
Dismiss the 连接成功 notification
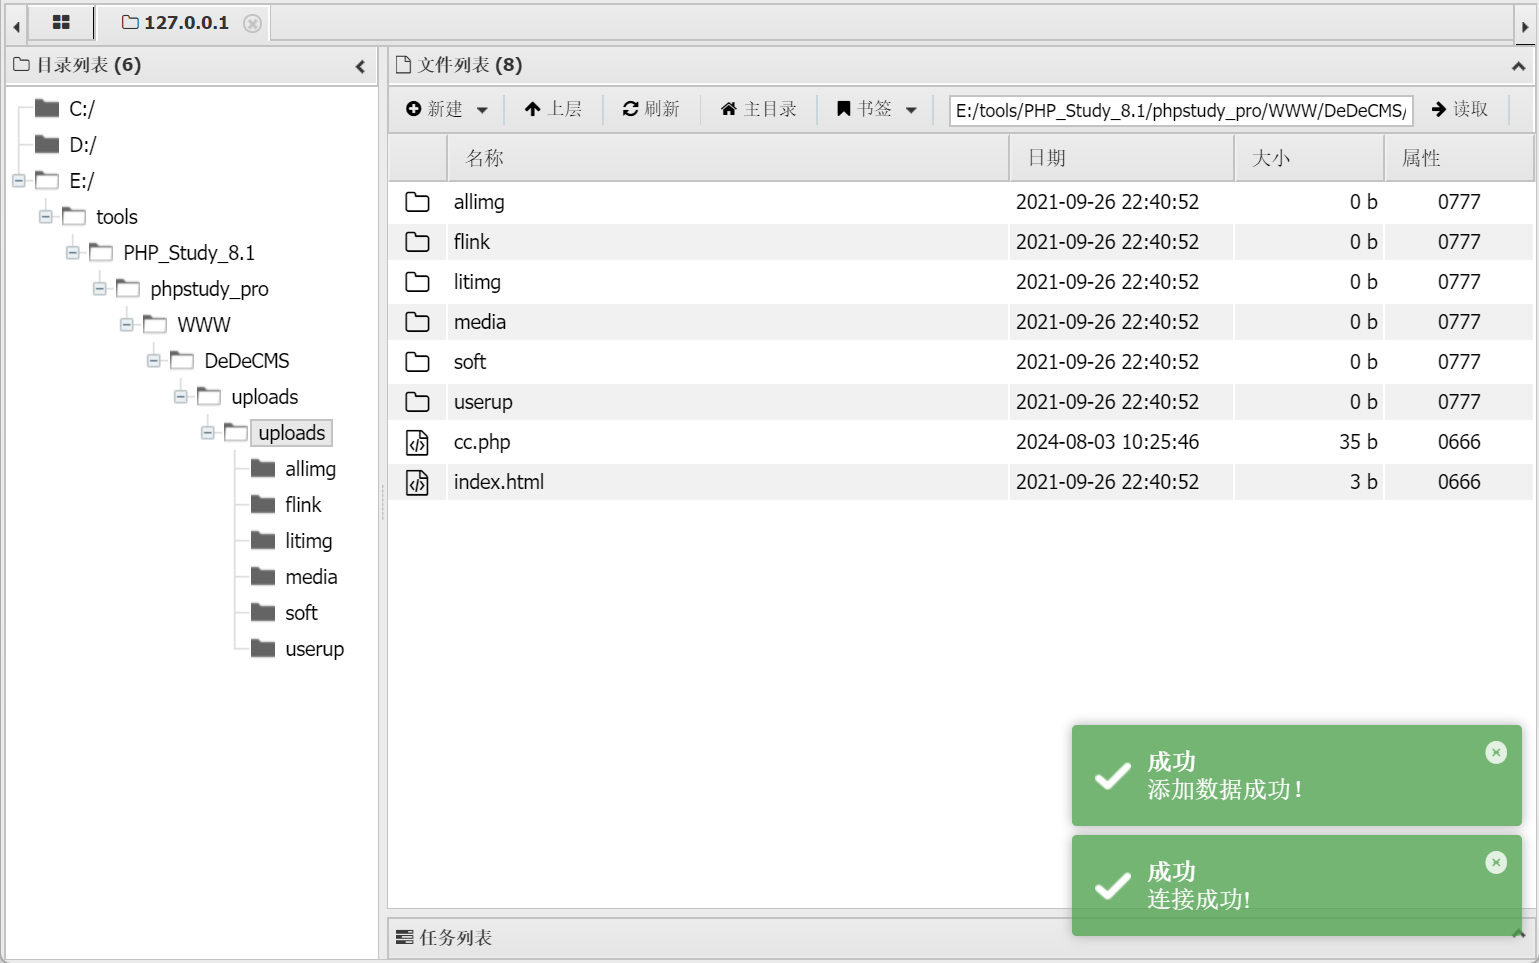click(1496, 863)
